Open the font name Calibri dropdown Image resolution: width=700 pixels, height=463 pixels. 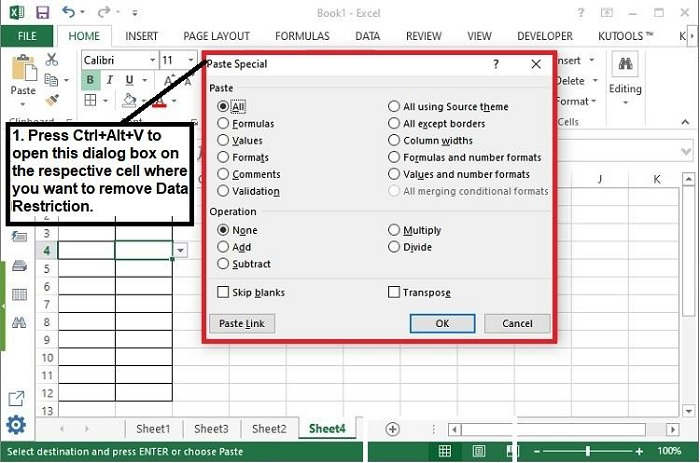pos(152,60)
